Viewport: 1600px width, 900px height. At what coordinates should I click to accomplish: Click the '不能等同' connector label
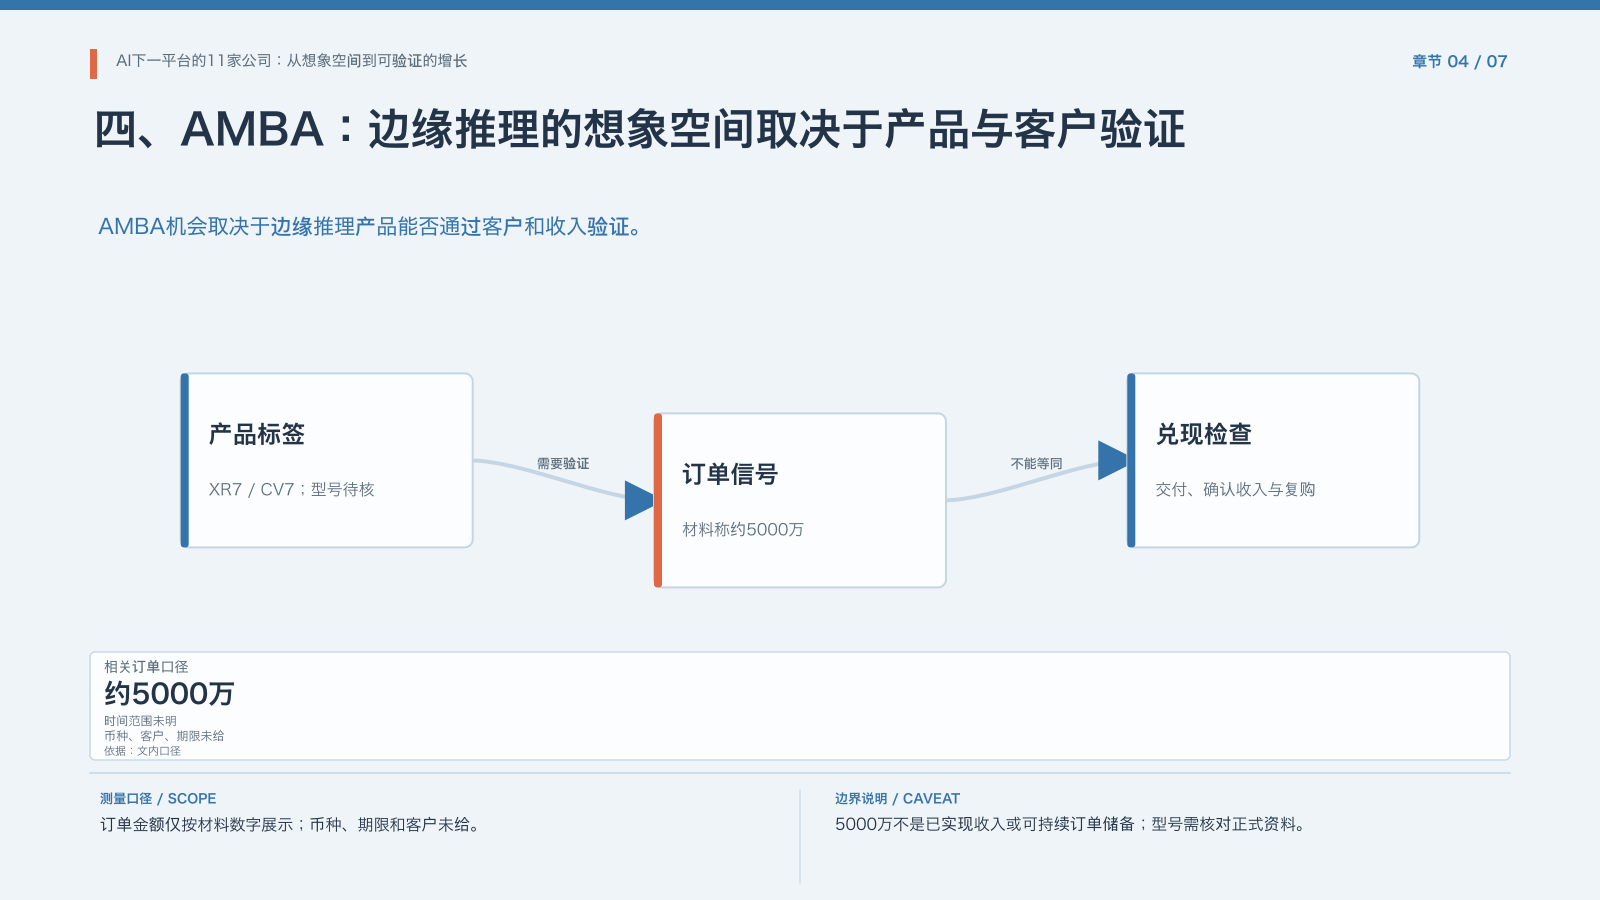coord(1036,464)
